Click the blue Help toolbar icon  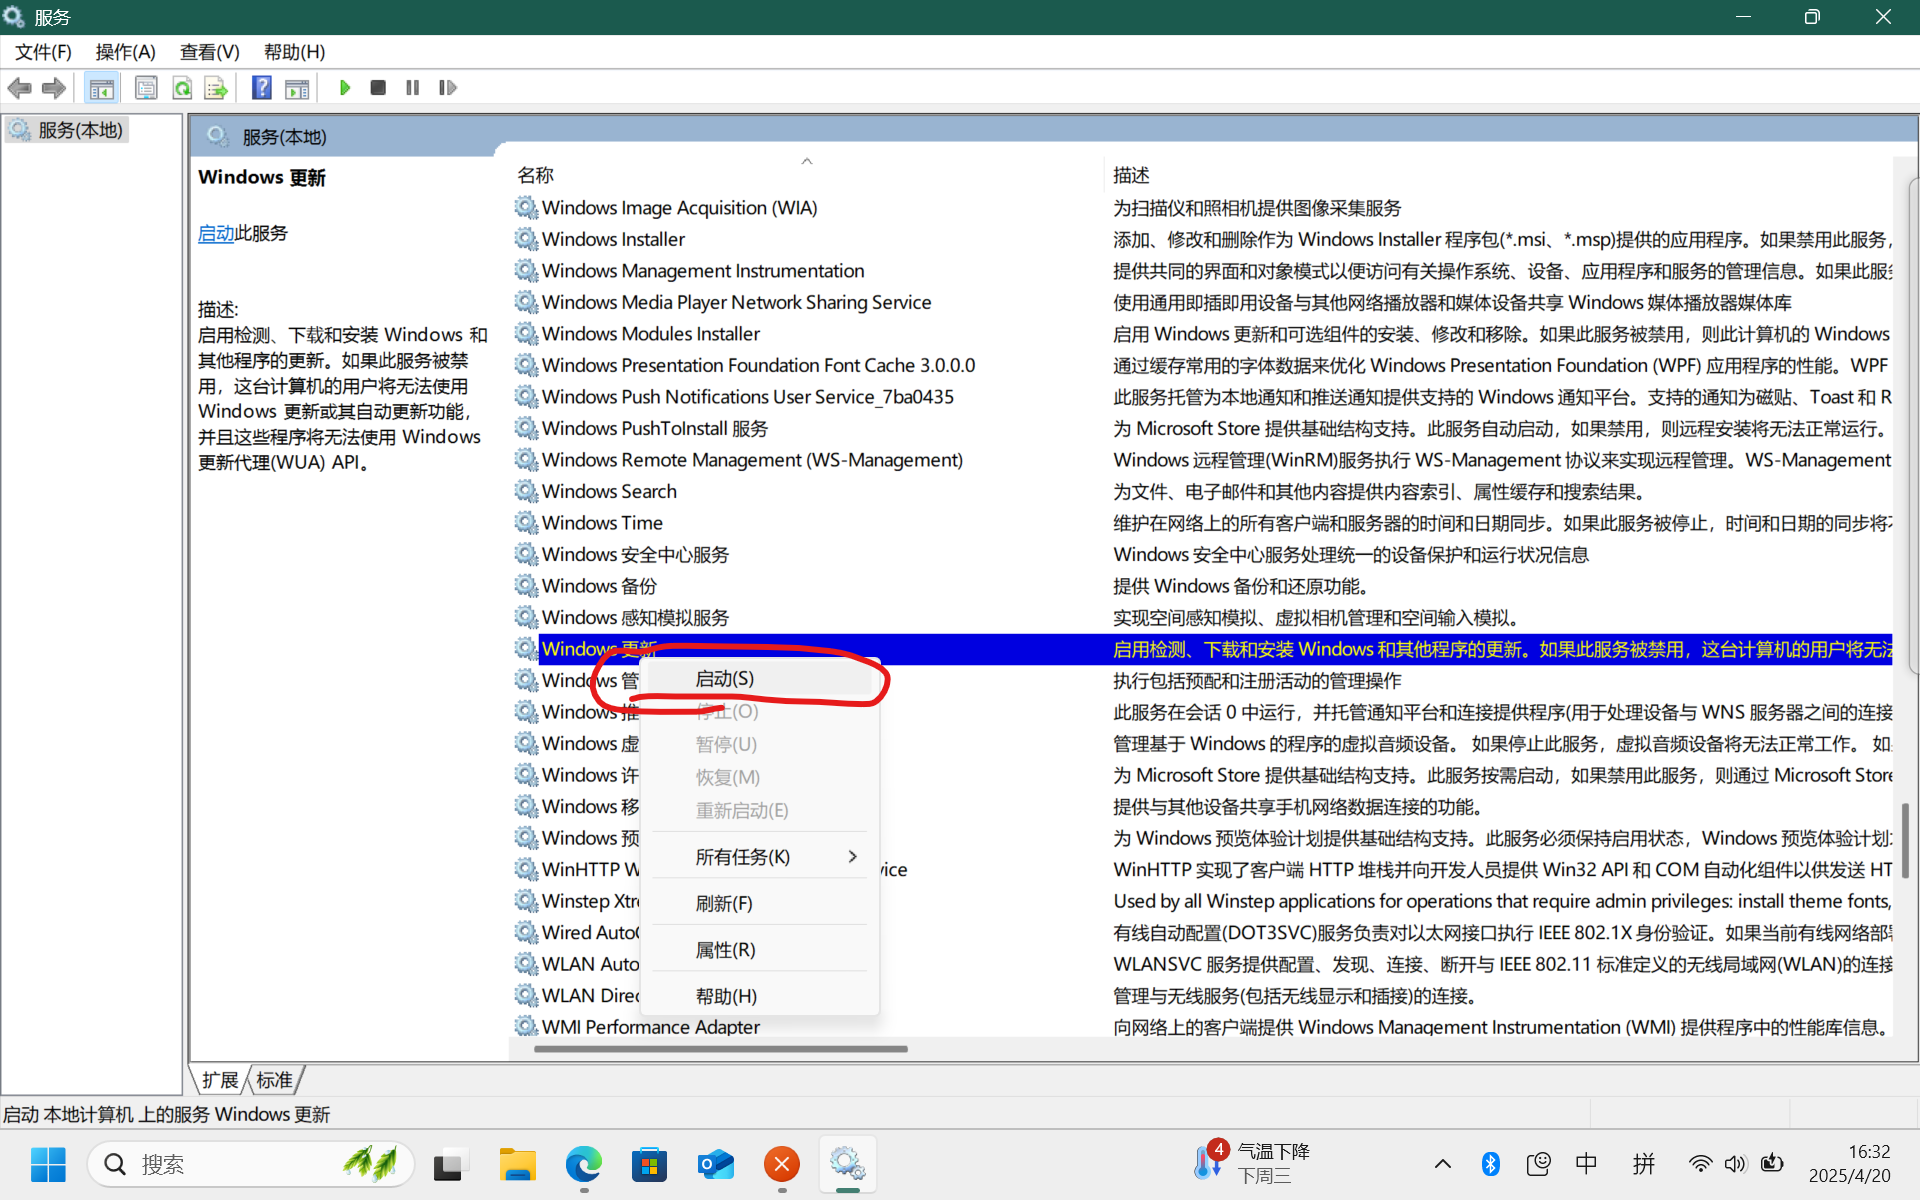pyautogui.click(x=261, y=88)
